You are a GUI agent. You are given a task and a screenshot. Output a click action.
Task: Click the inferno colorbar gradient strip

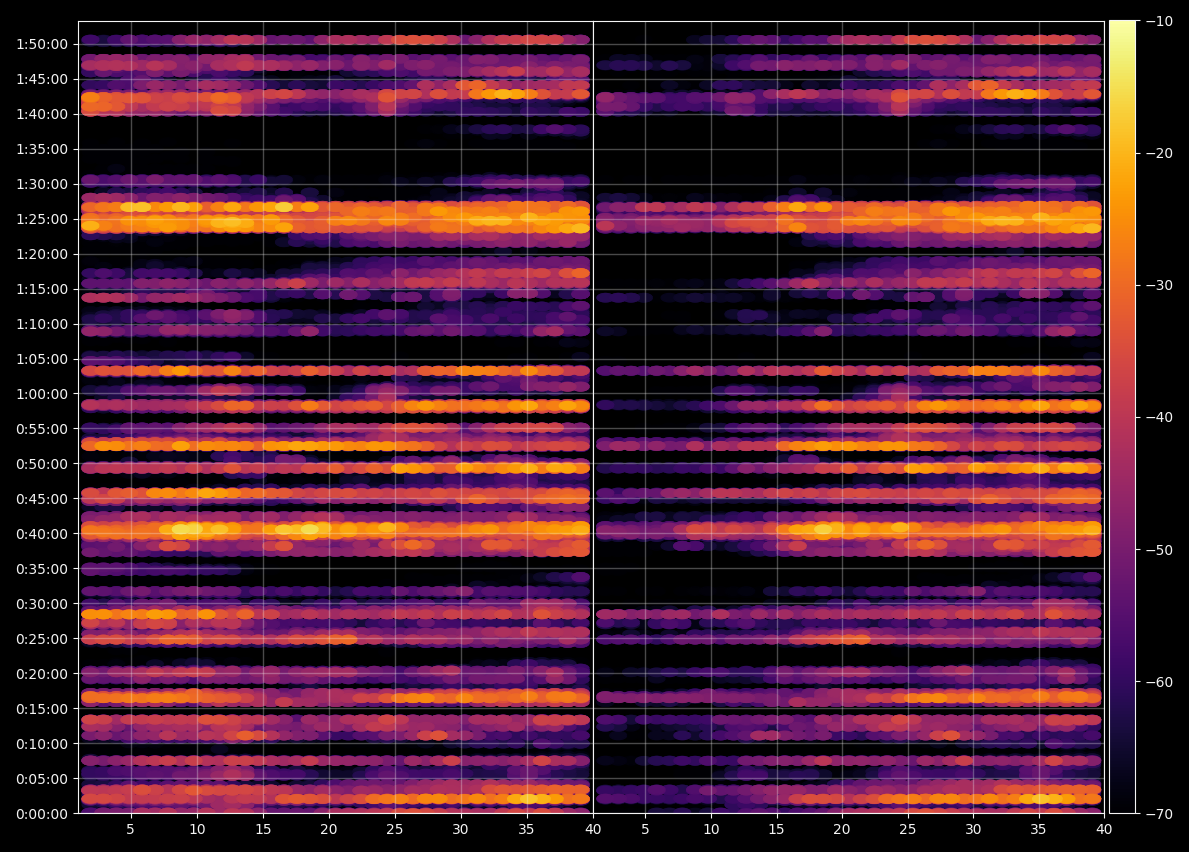(1123, 417)
